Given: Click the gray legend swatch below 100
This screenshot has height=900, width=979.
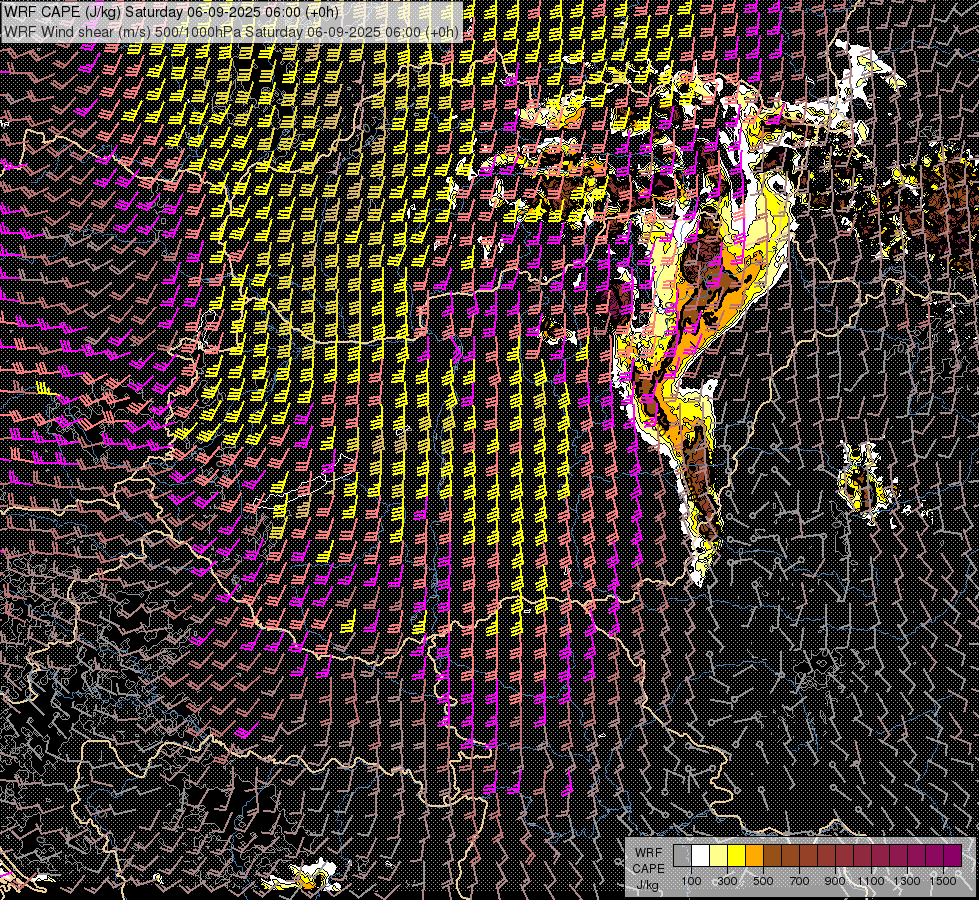Looking at the screenshot, I should 682,856.
